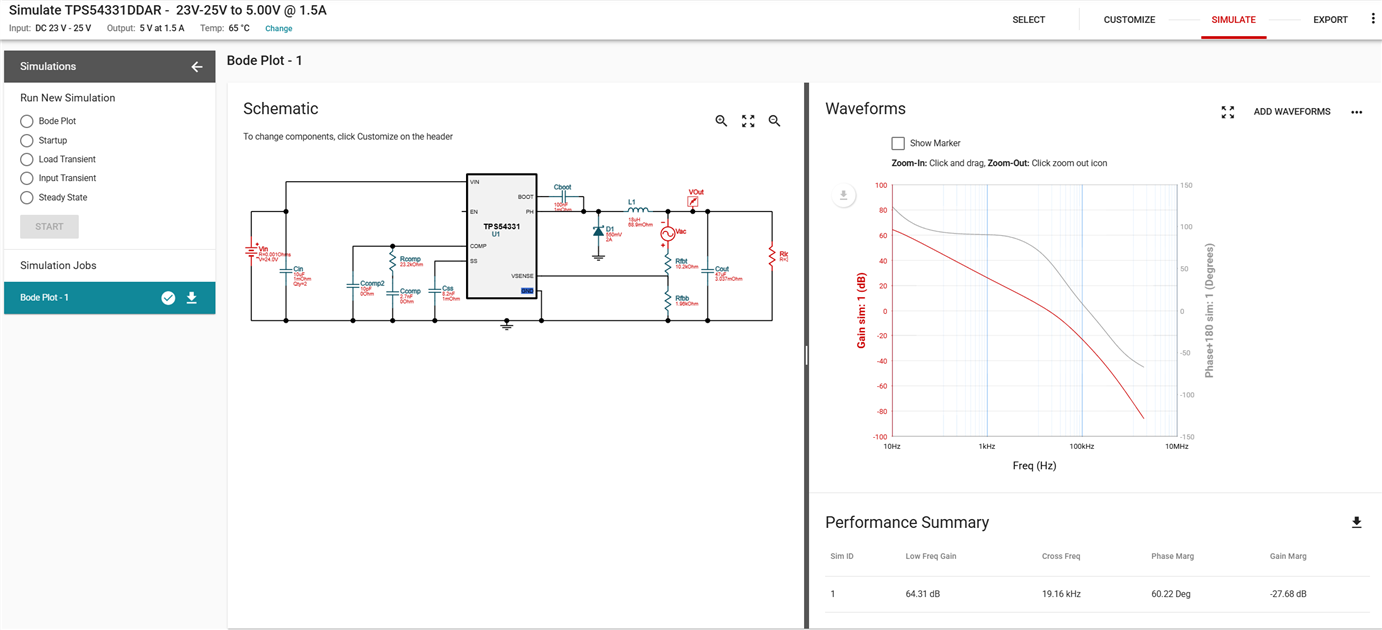1382x630 pixels.
Task: Select the Cin capacitor in the schematic
Action: (286, 270)
